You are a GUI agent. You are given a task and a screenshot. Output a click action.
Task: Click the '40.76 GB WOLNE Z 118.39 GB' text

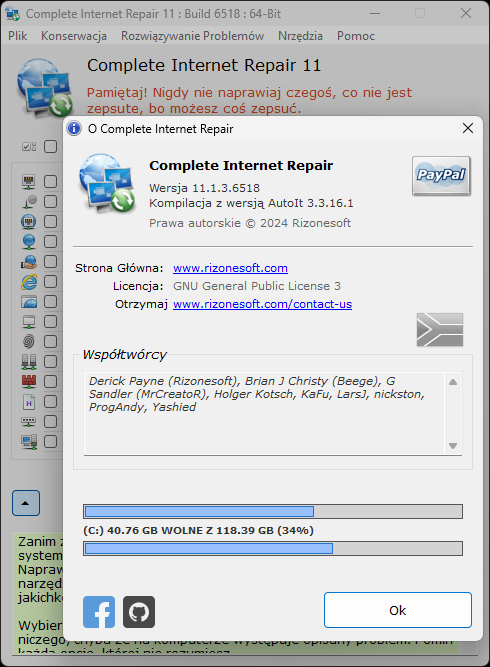coord(191,530)
